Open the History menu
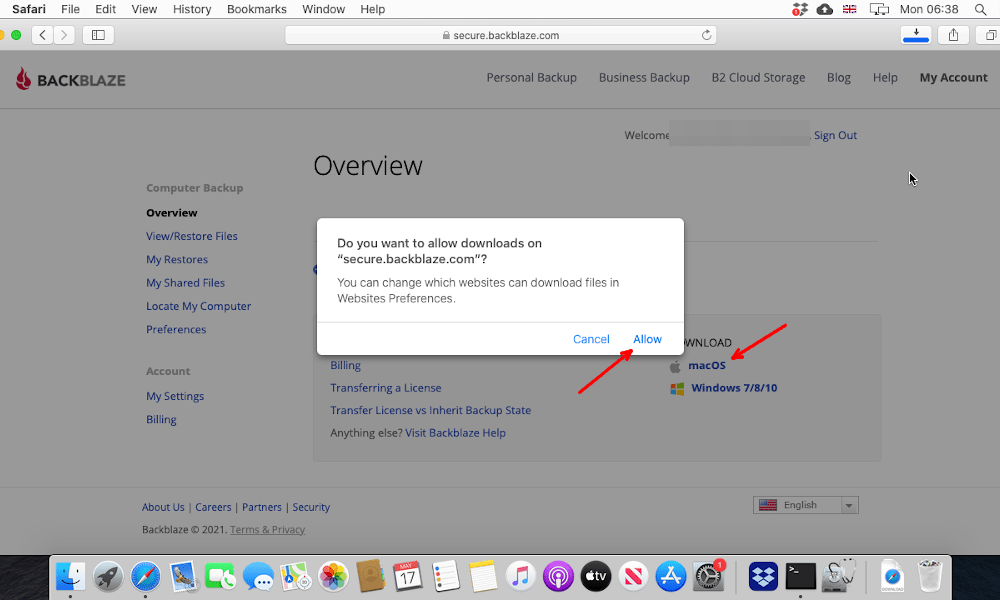 pyautogui.click(x=192, y=9)
